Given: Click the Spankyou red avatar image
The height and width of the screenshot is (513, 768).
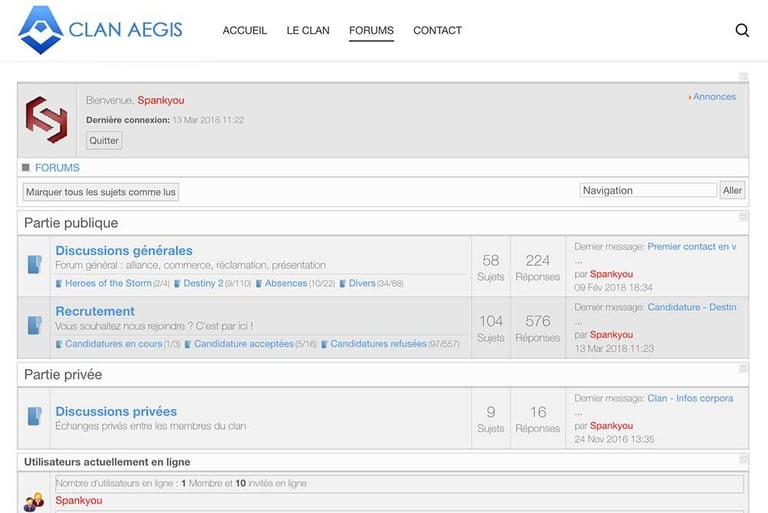Looking at the screenshot, I should click(47, 120).
